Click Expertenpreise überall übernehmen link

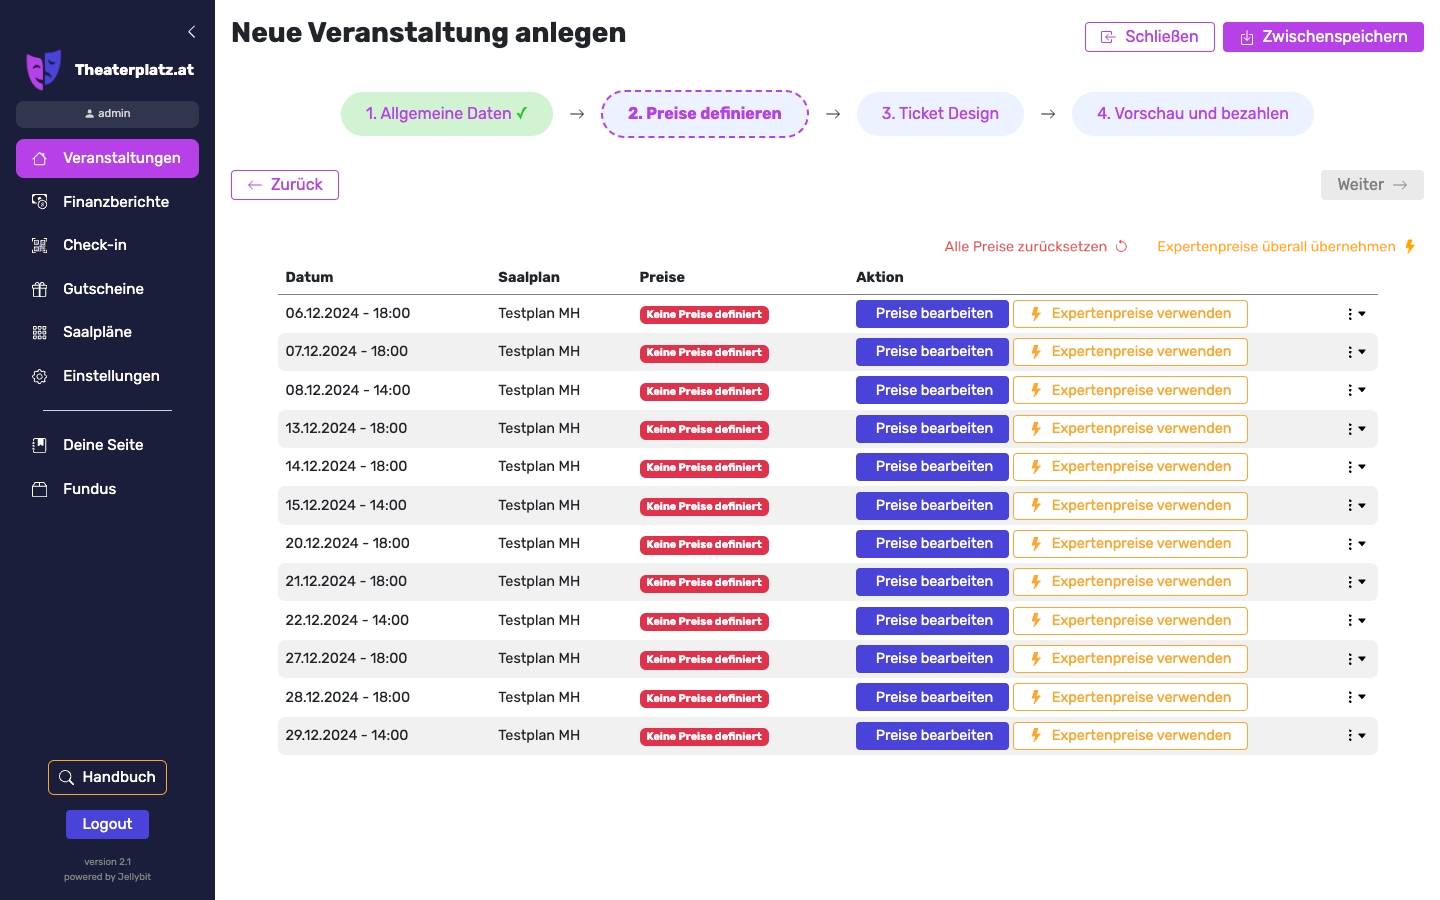point(1285,247)
